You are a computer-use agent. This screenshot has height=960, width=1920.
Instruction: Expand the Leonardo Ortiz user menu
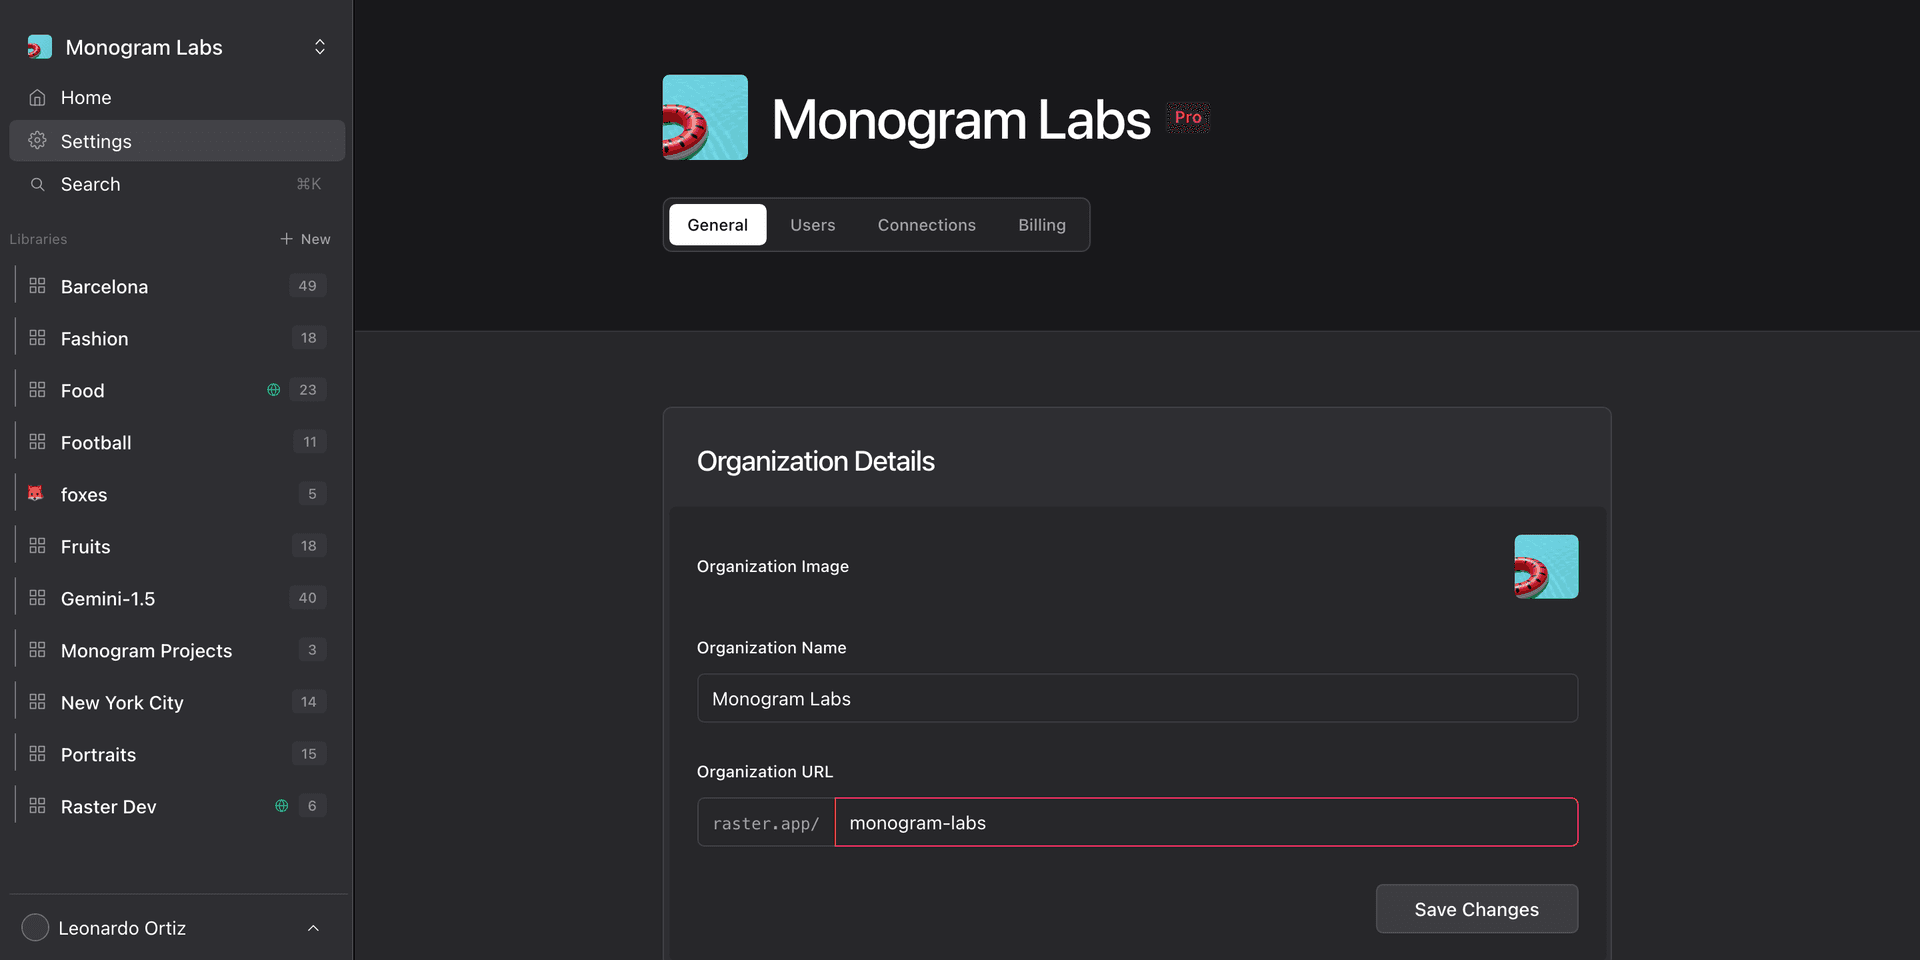313,928
